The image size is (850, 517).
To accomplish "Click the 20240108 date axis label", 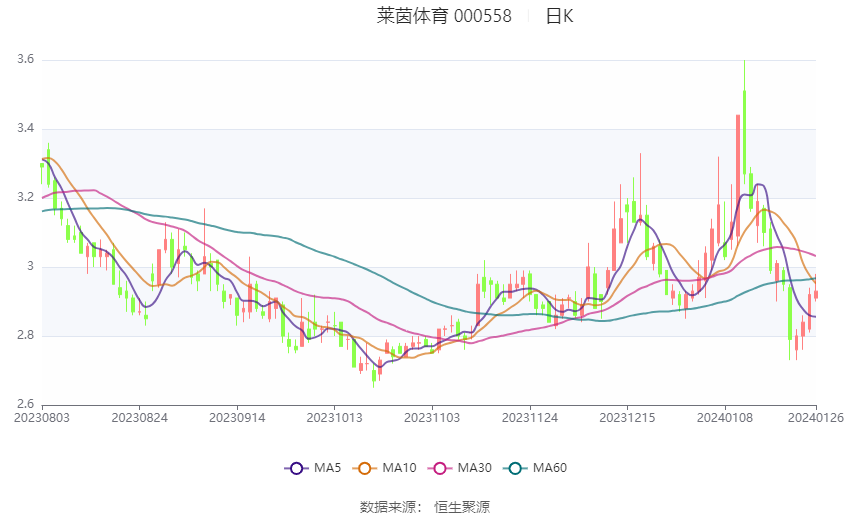I will [x=725, y=418].
